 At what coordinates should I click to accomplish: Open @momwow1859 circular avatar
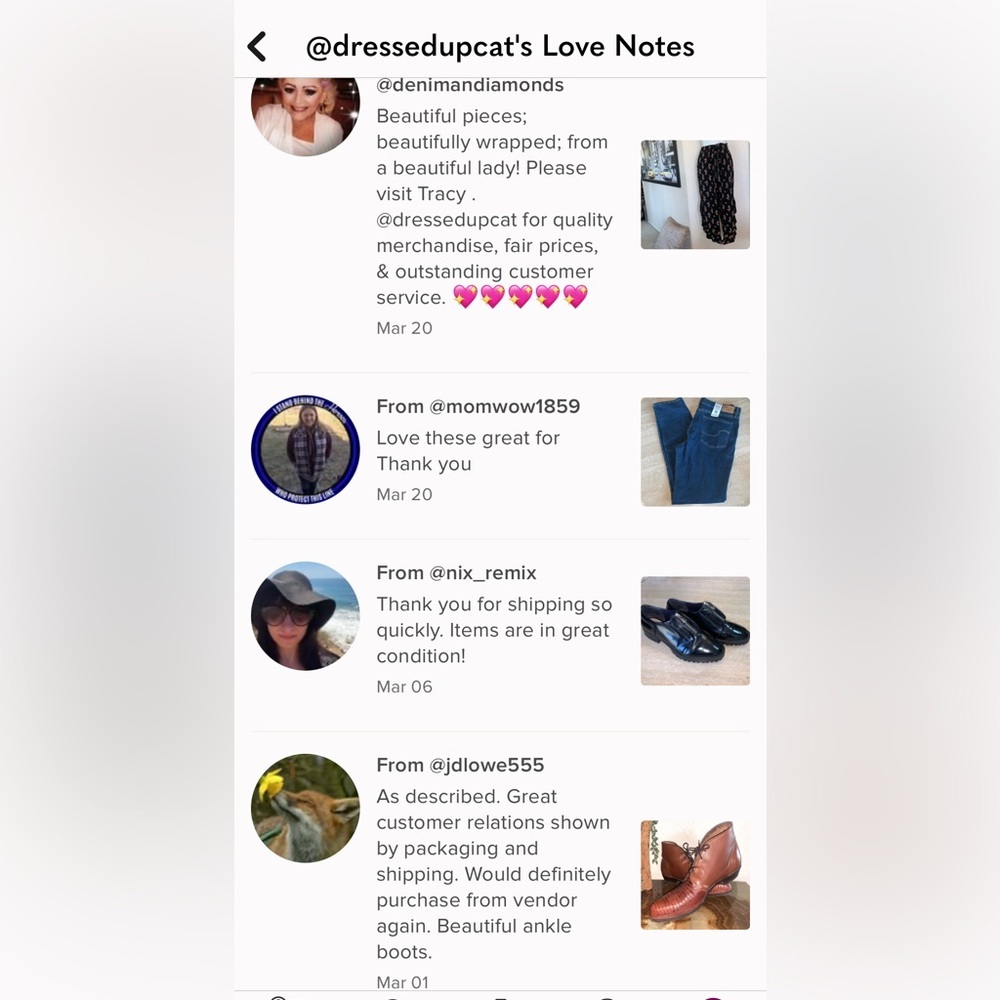(x=305, y=449)
